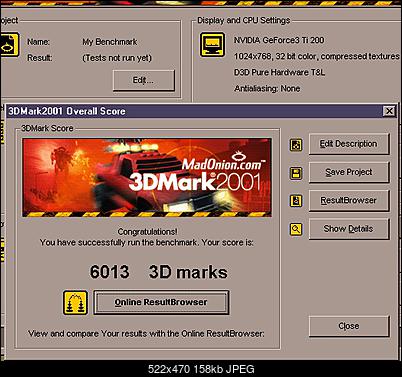Click the ResultBrowser document icon
402x377 pixels.
pyautogui.click(x=296, y=201)
